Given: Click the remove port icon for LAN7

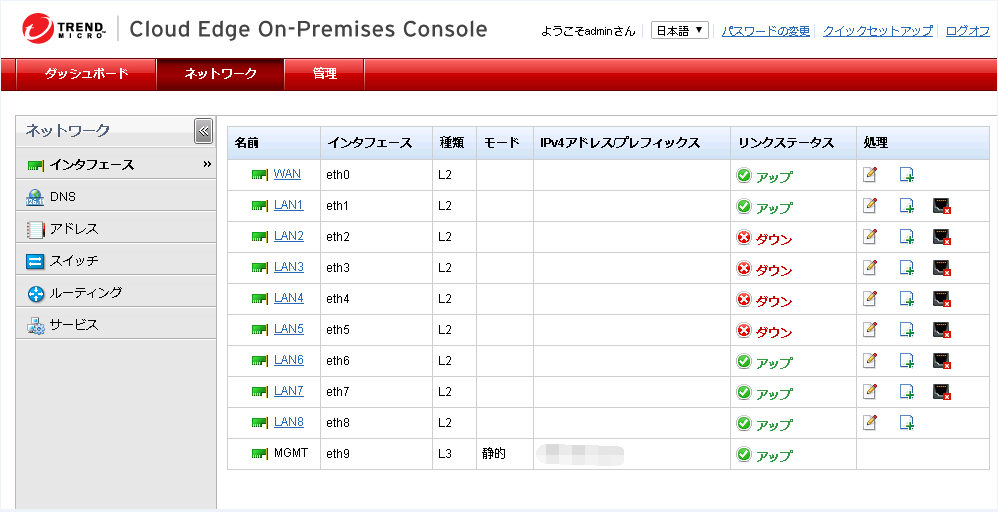Looking at the screenshot, I should point(941,392).
